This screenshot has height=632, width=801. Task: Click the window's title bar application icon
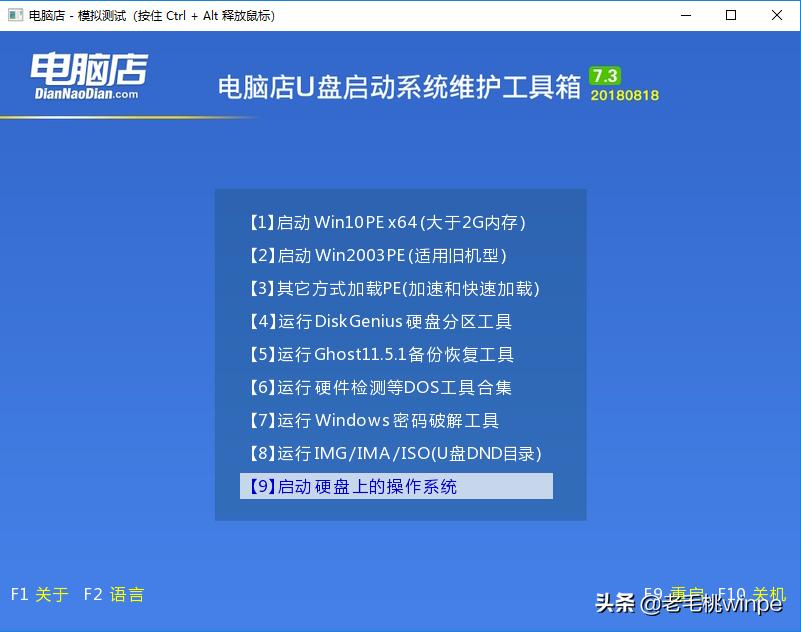(14, 15)
